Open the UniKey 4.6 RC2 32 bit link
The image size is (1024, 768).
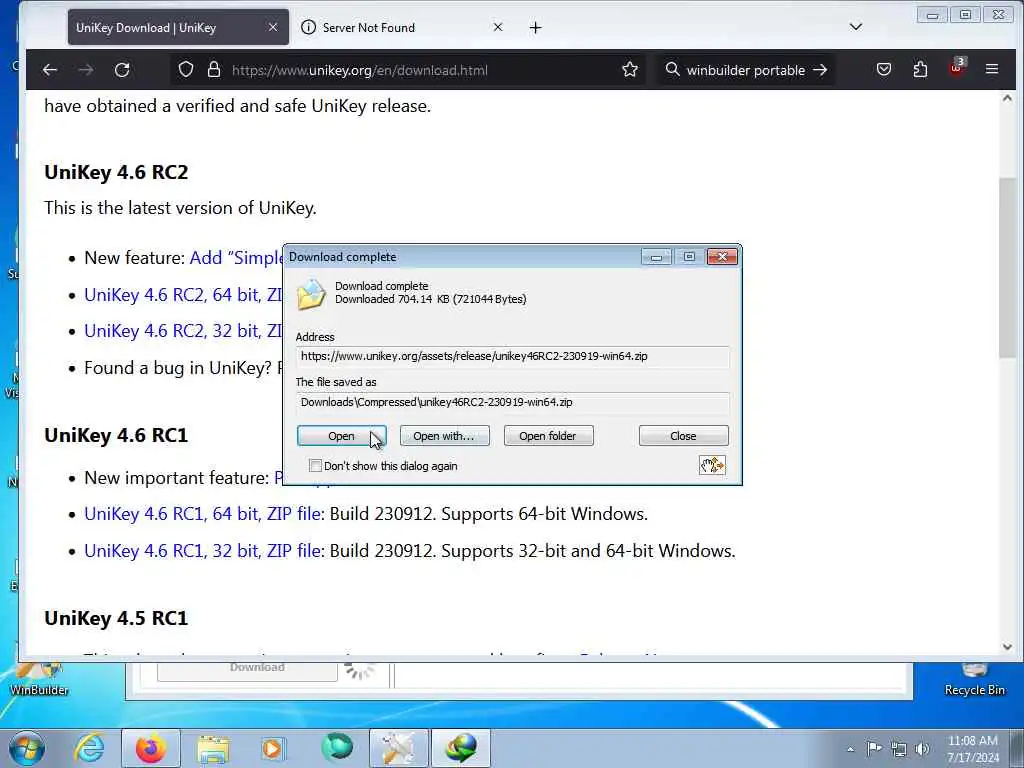tap(183, 330)
